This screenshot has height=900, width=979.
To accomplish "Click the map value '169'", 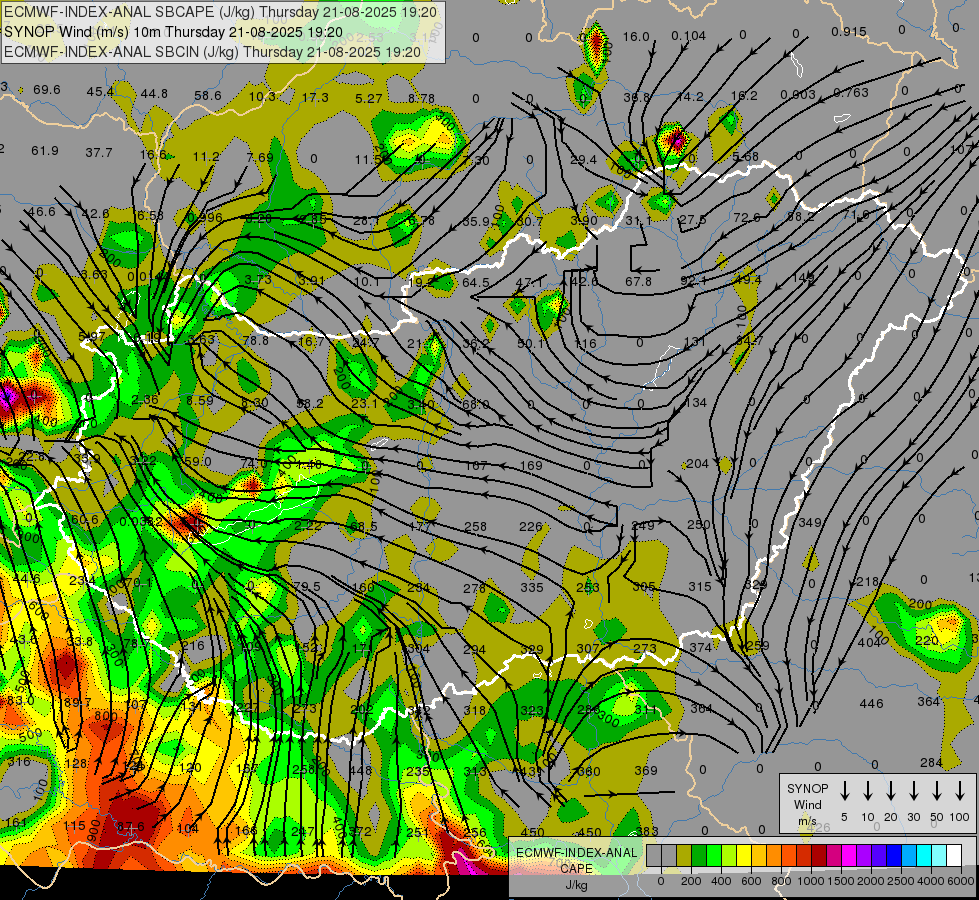I will point(531,465).
